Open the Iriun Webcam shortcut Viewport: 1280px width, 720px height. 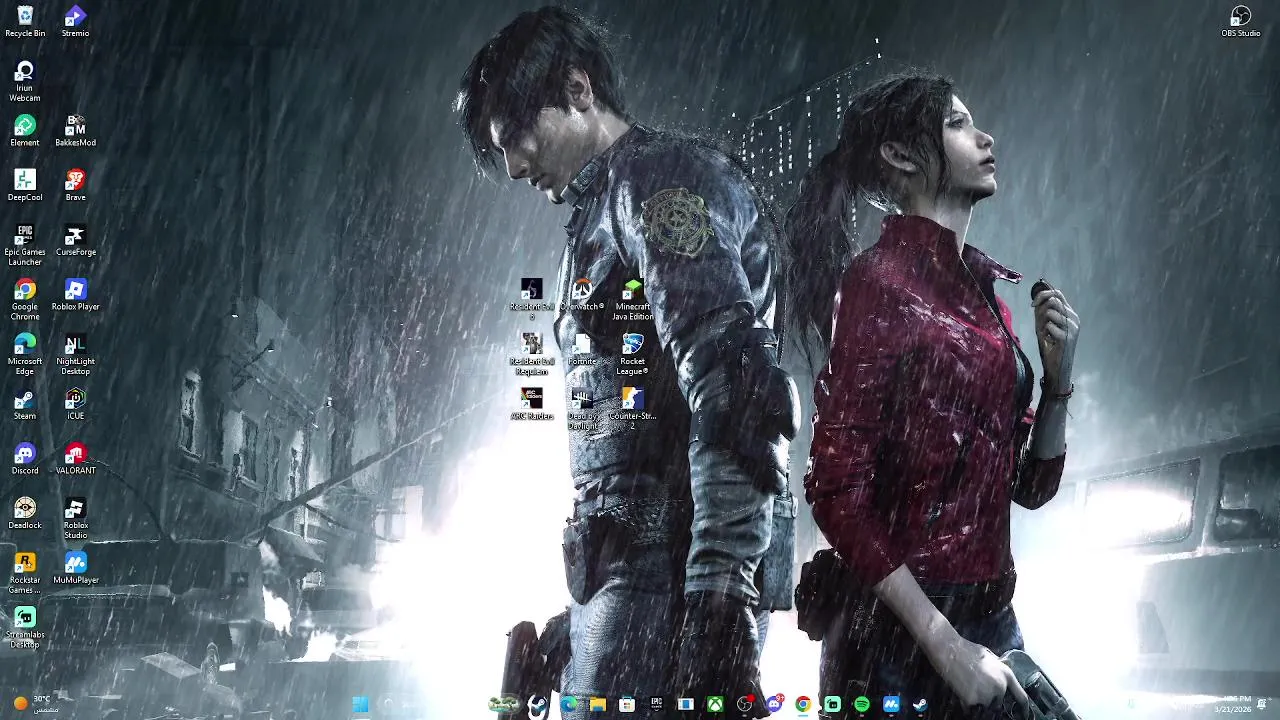(x=25, y=81)
